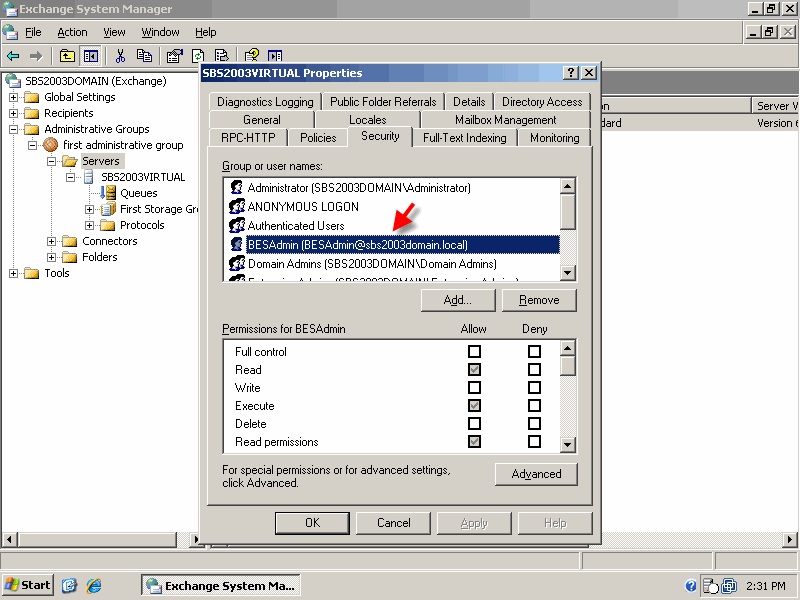Click the toolbar Forward arrow
The image size is (800, 600).
[36, 56]
